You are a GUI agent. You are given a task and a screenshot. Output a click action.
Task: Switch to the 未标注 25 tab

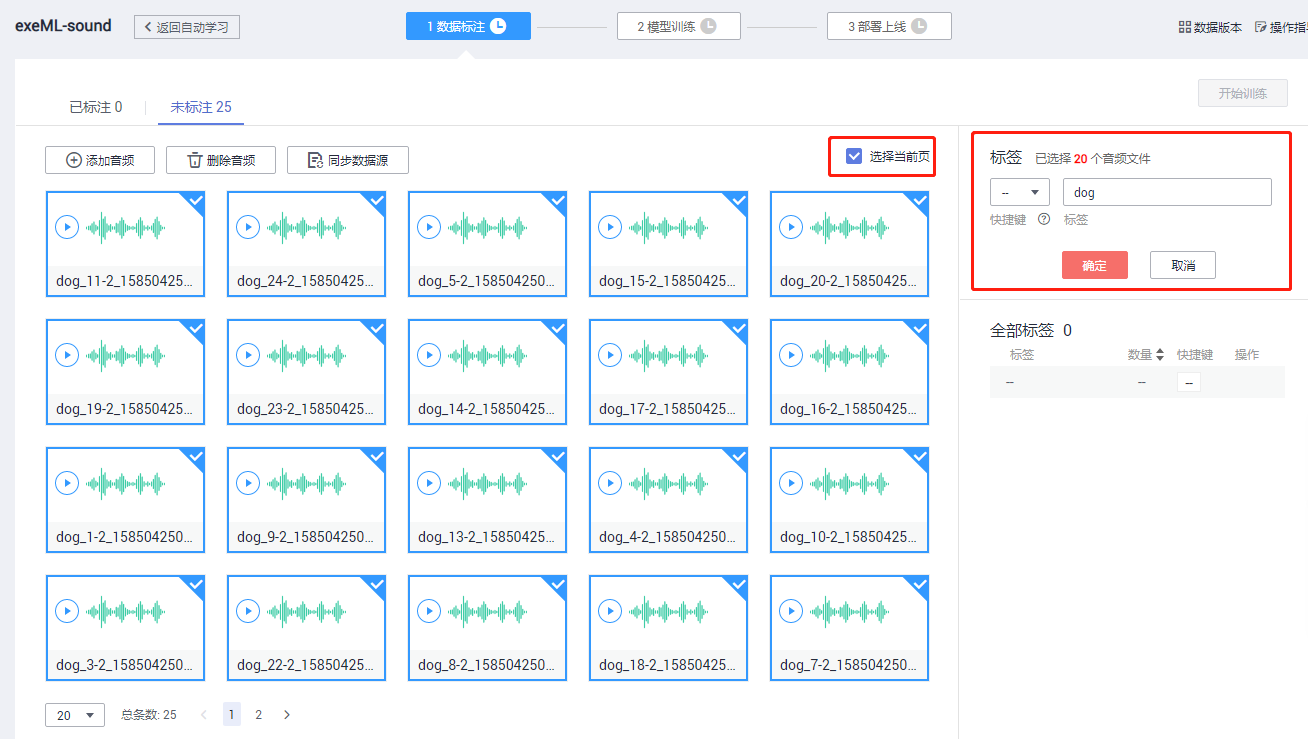(201, 107)
